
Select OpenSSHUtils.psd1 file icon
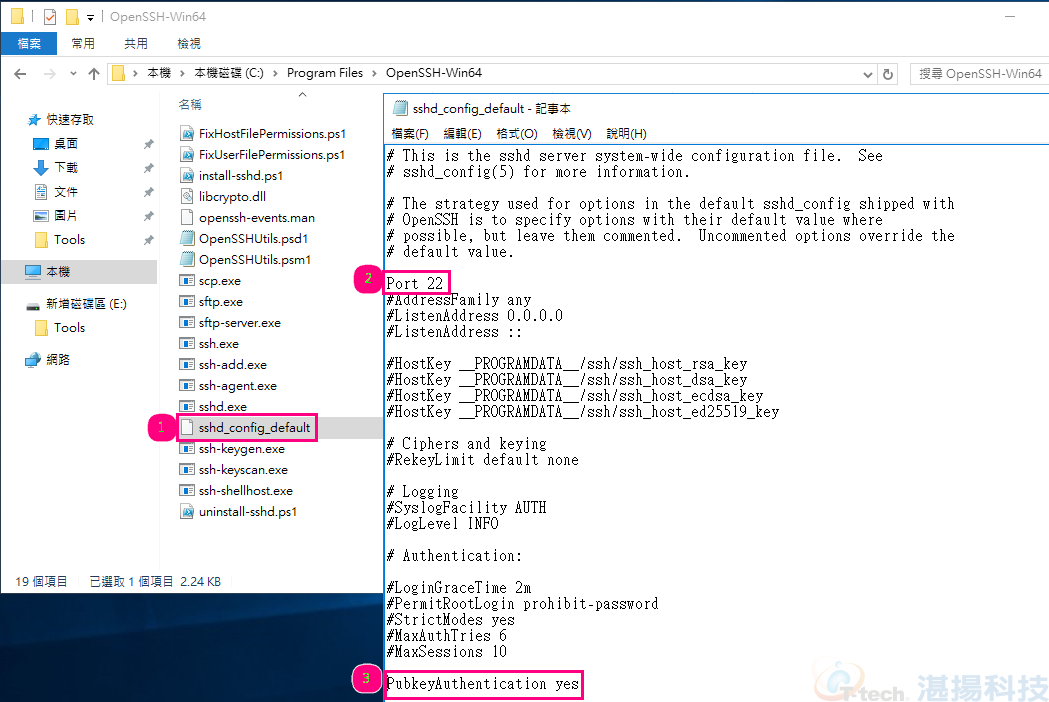coord(187,239)
